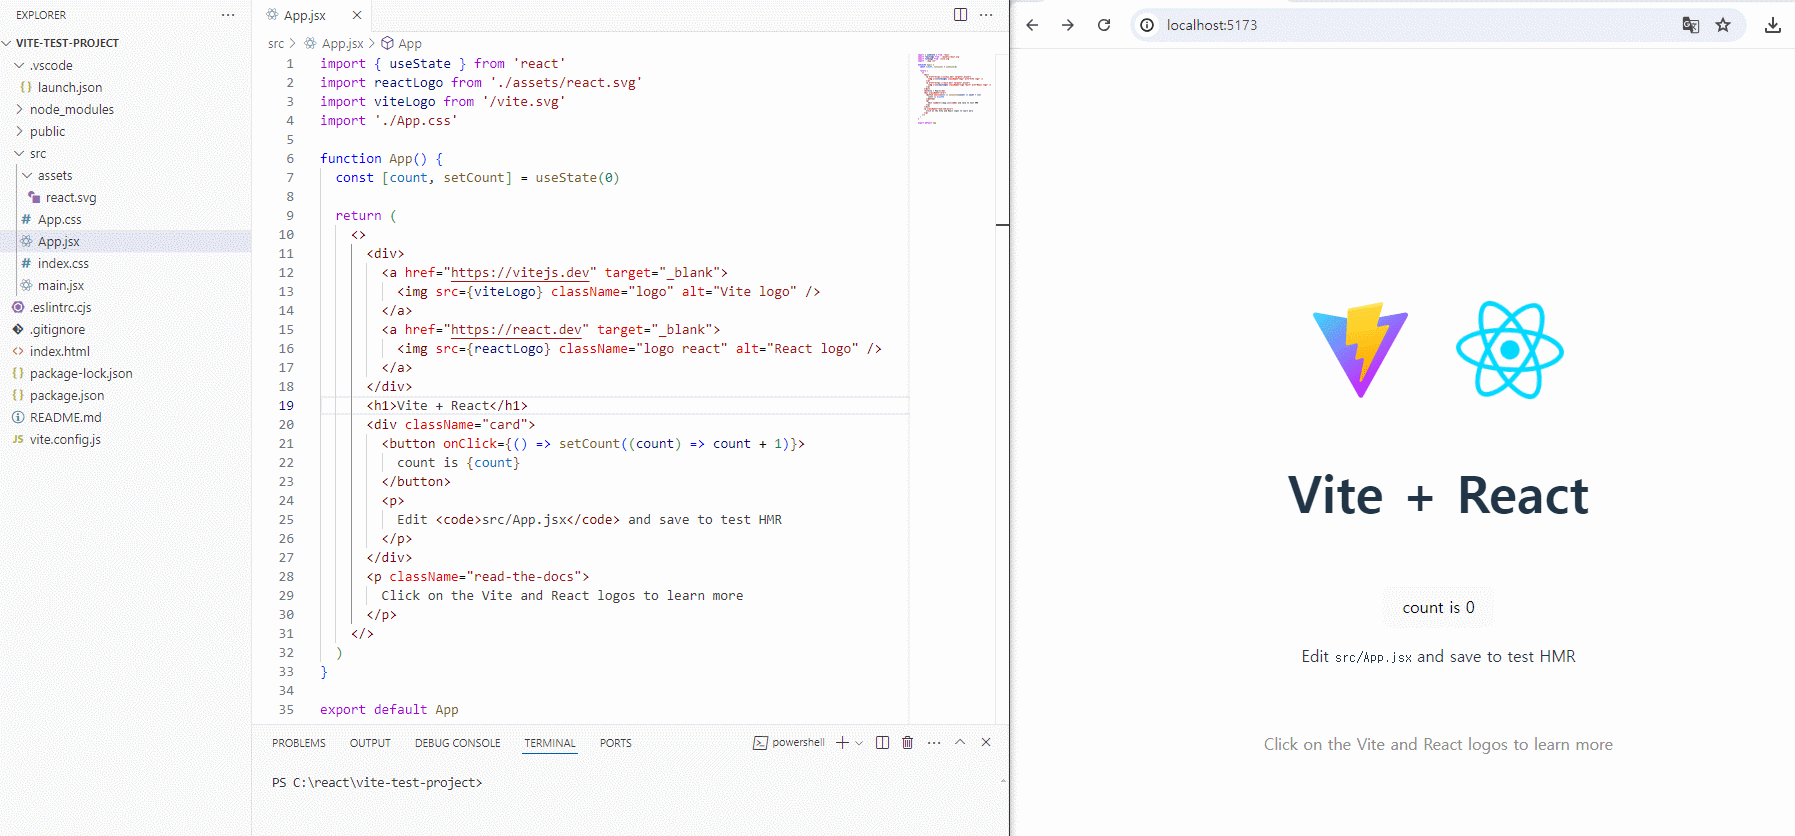This screenshot has height=836, width=1795.
Task: Click the Vite logo on the page
Action: [x=1360, y=350]
